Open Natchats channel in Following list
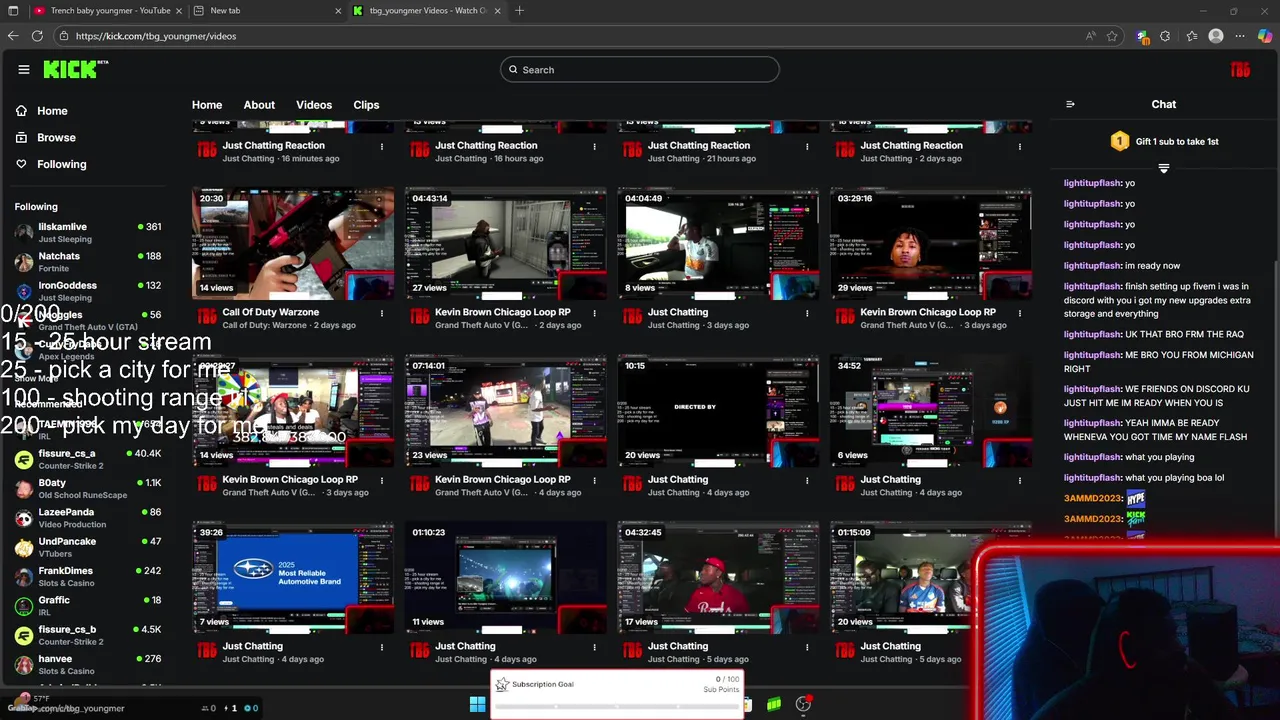Viewport: 1280px width, 720px height. click(x=90, y=262)
